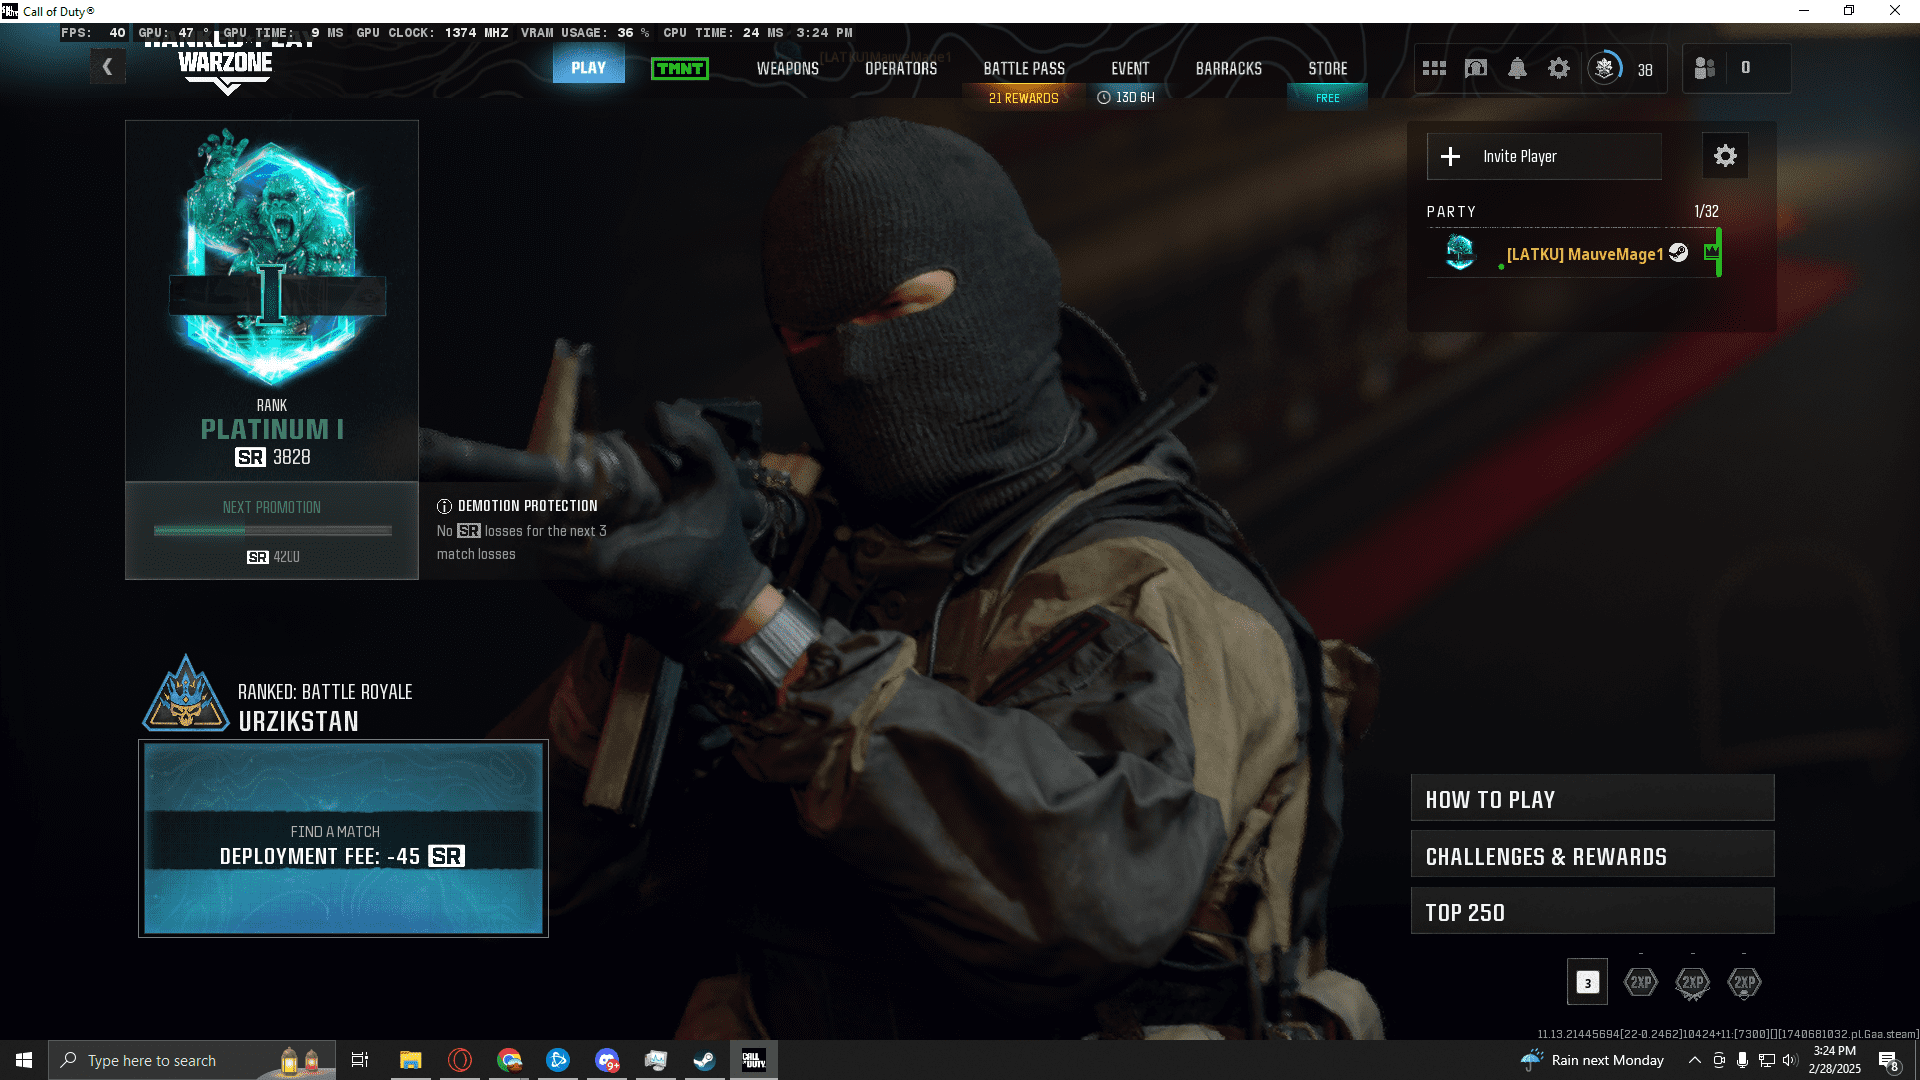Click the first 2XP token icon
This screenshot has height=1080, width=1920.
tap(1641, 982)
